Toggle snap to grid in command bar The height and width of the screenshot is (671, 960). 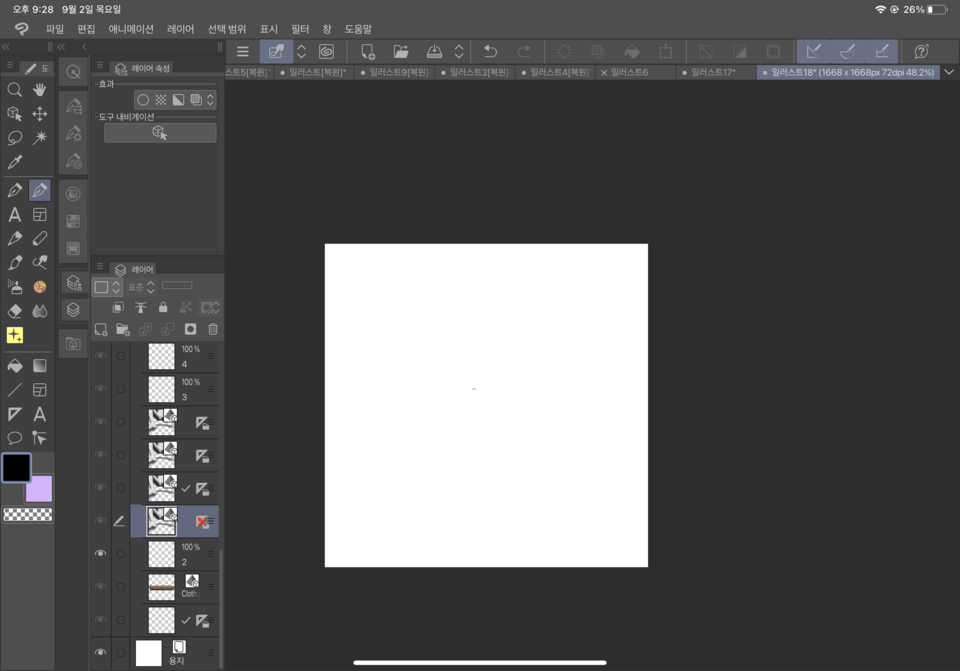tap(882, 51)
